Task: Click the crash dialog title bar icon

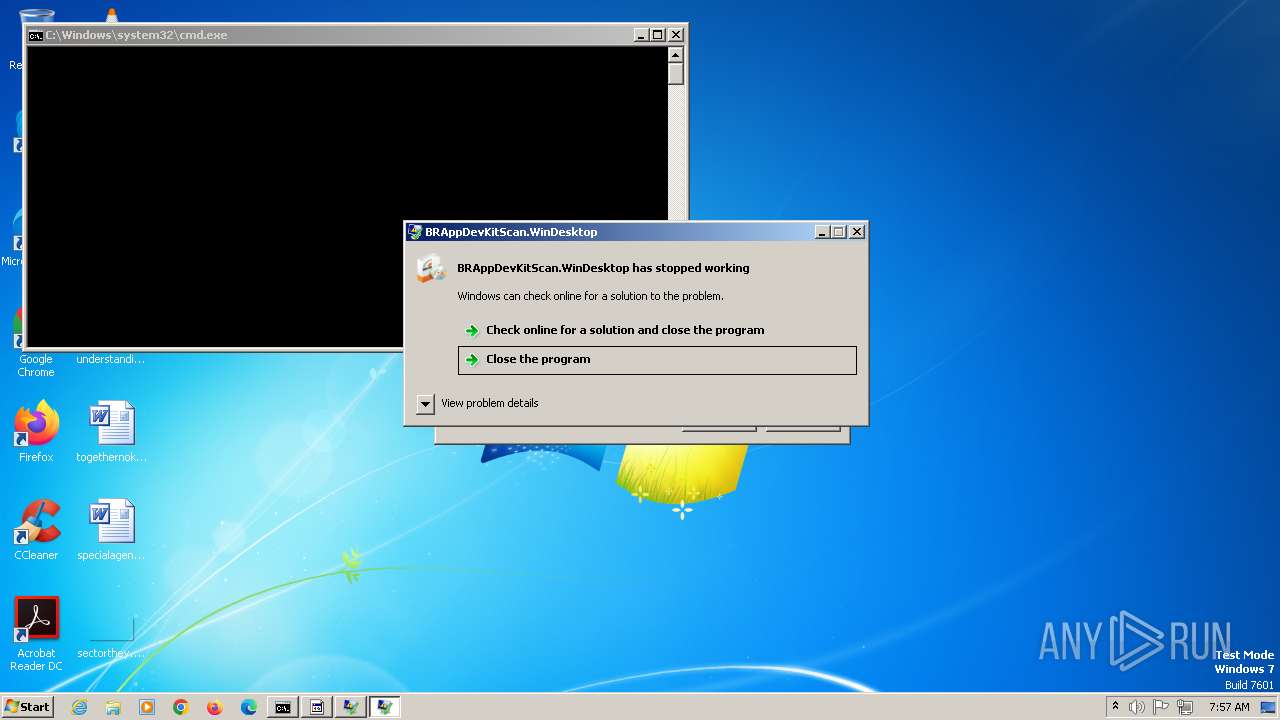Action: click(x=415, y=232)
